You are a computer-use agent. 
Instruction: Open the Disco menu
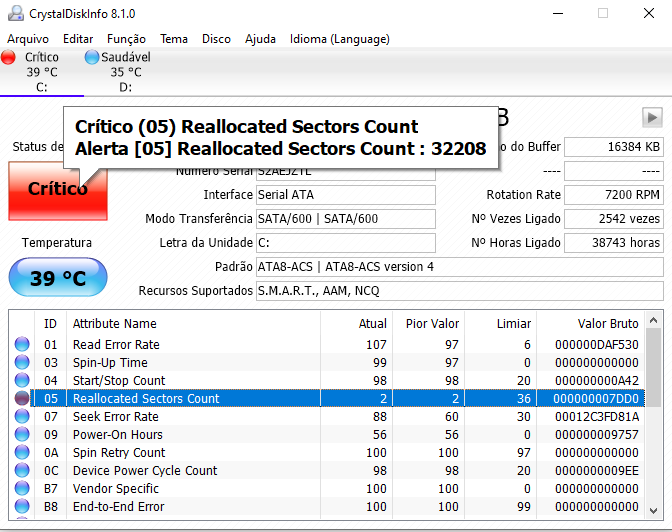[x=216, y=39]
